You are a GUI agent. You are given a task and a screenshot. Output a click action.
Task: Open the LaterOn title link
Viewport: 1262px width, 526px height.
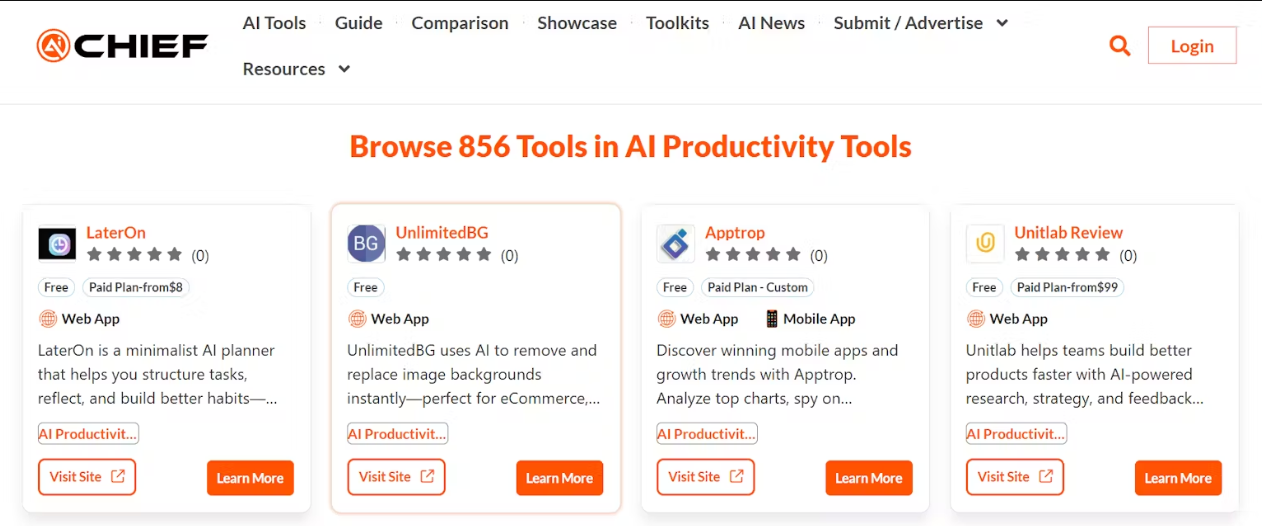pyautogui.click(x=116, y=232)
